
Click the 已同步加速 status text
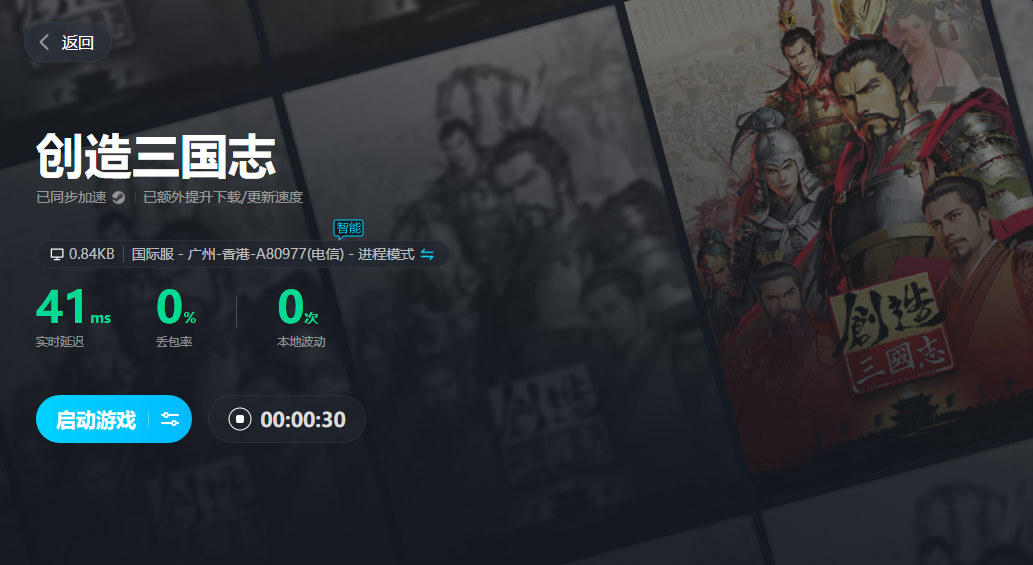point(71,198)
